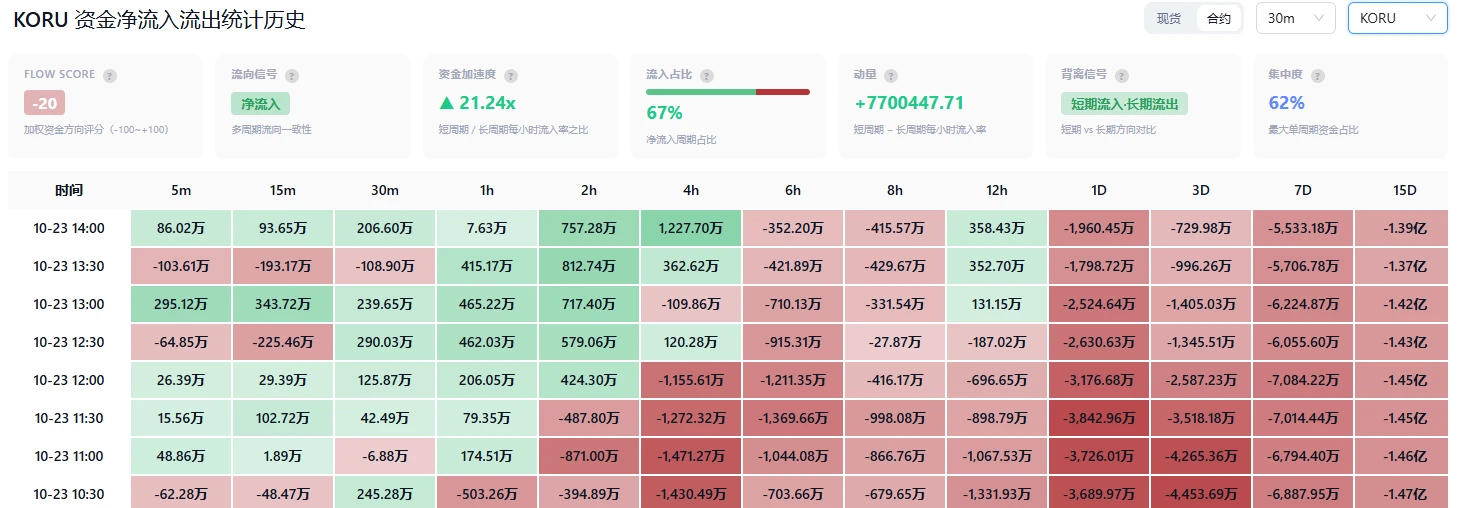Click help icon next to 资金加速度
The width and height of the screenshot is (1479, 508).
point(511,75)
